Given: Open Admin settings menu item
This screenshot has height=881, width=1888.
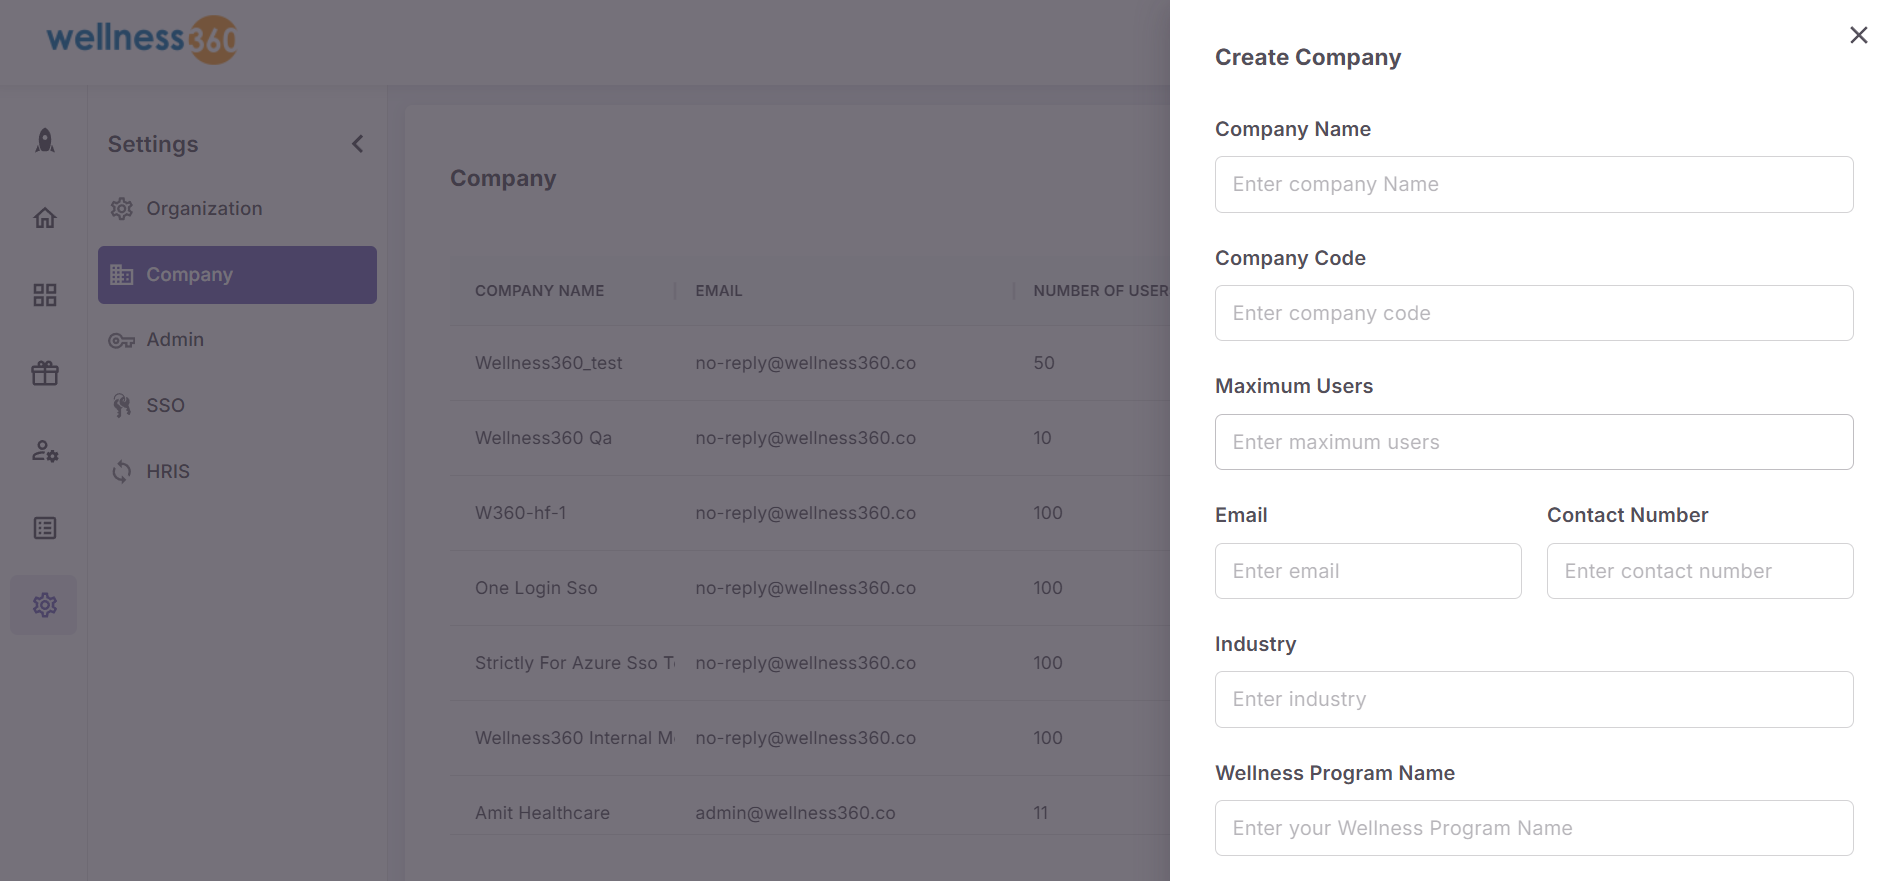Looking at the screenshot, I should click(237, 340).
